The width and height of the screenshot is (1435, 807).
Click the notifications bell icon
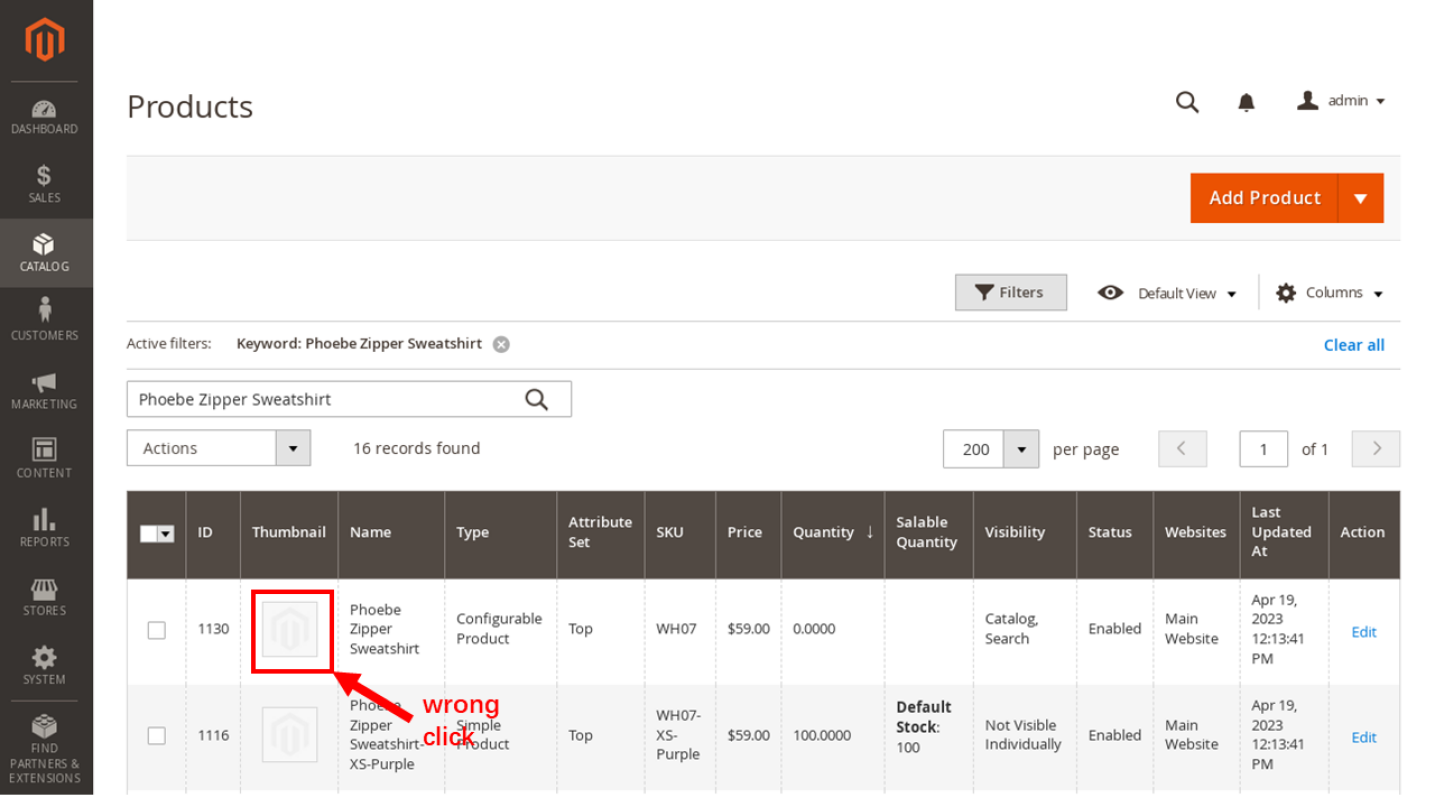tap(1246, 102)
